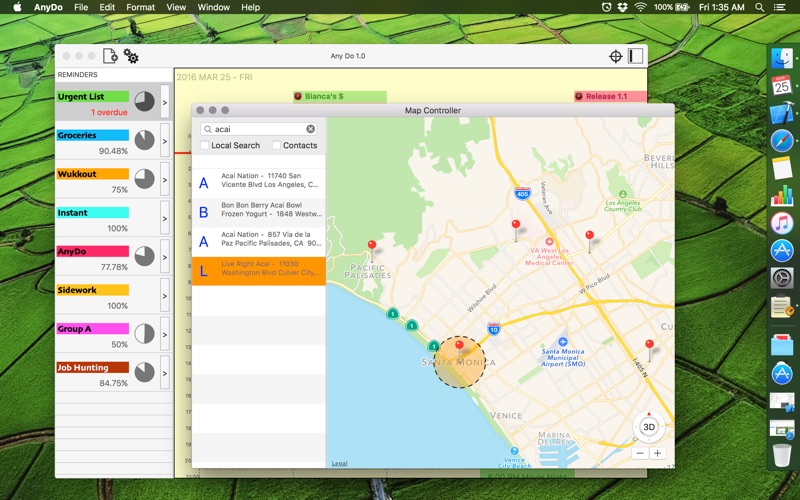800x500 pixels.
Task: Click the Interstate 405 shield on map
Action: (522, 193)
